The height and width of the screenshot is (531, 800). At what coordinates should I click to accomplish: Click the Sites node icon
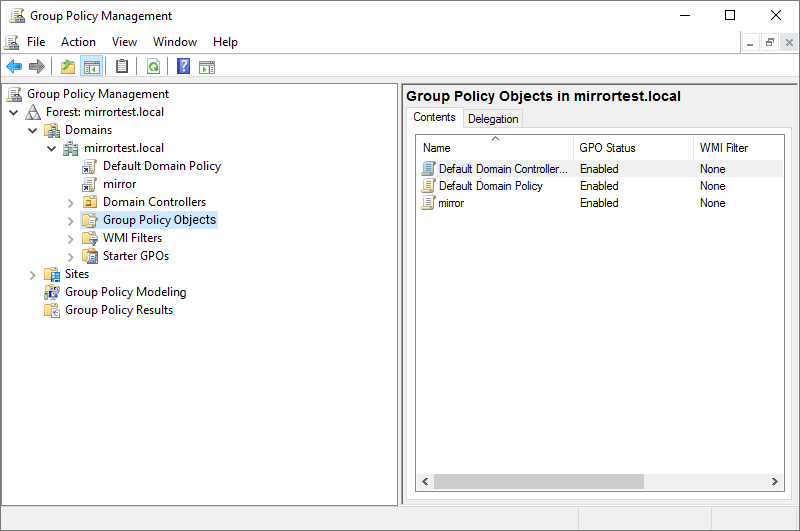(x=52, y=274)
